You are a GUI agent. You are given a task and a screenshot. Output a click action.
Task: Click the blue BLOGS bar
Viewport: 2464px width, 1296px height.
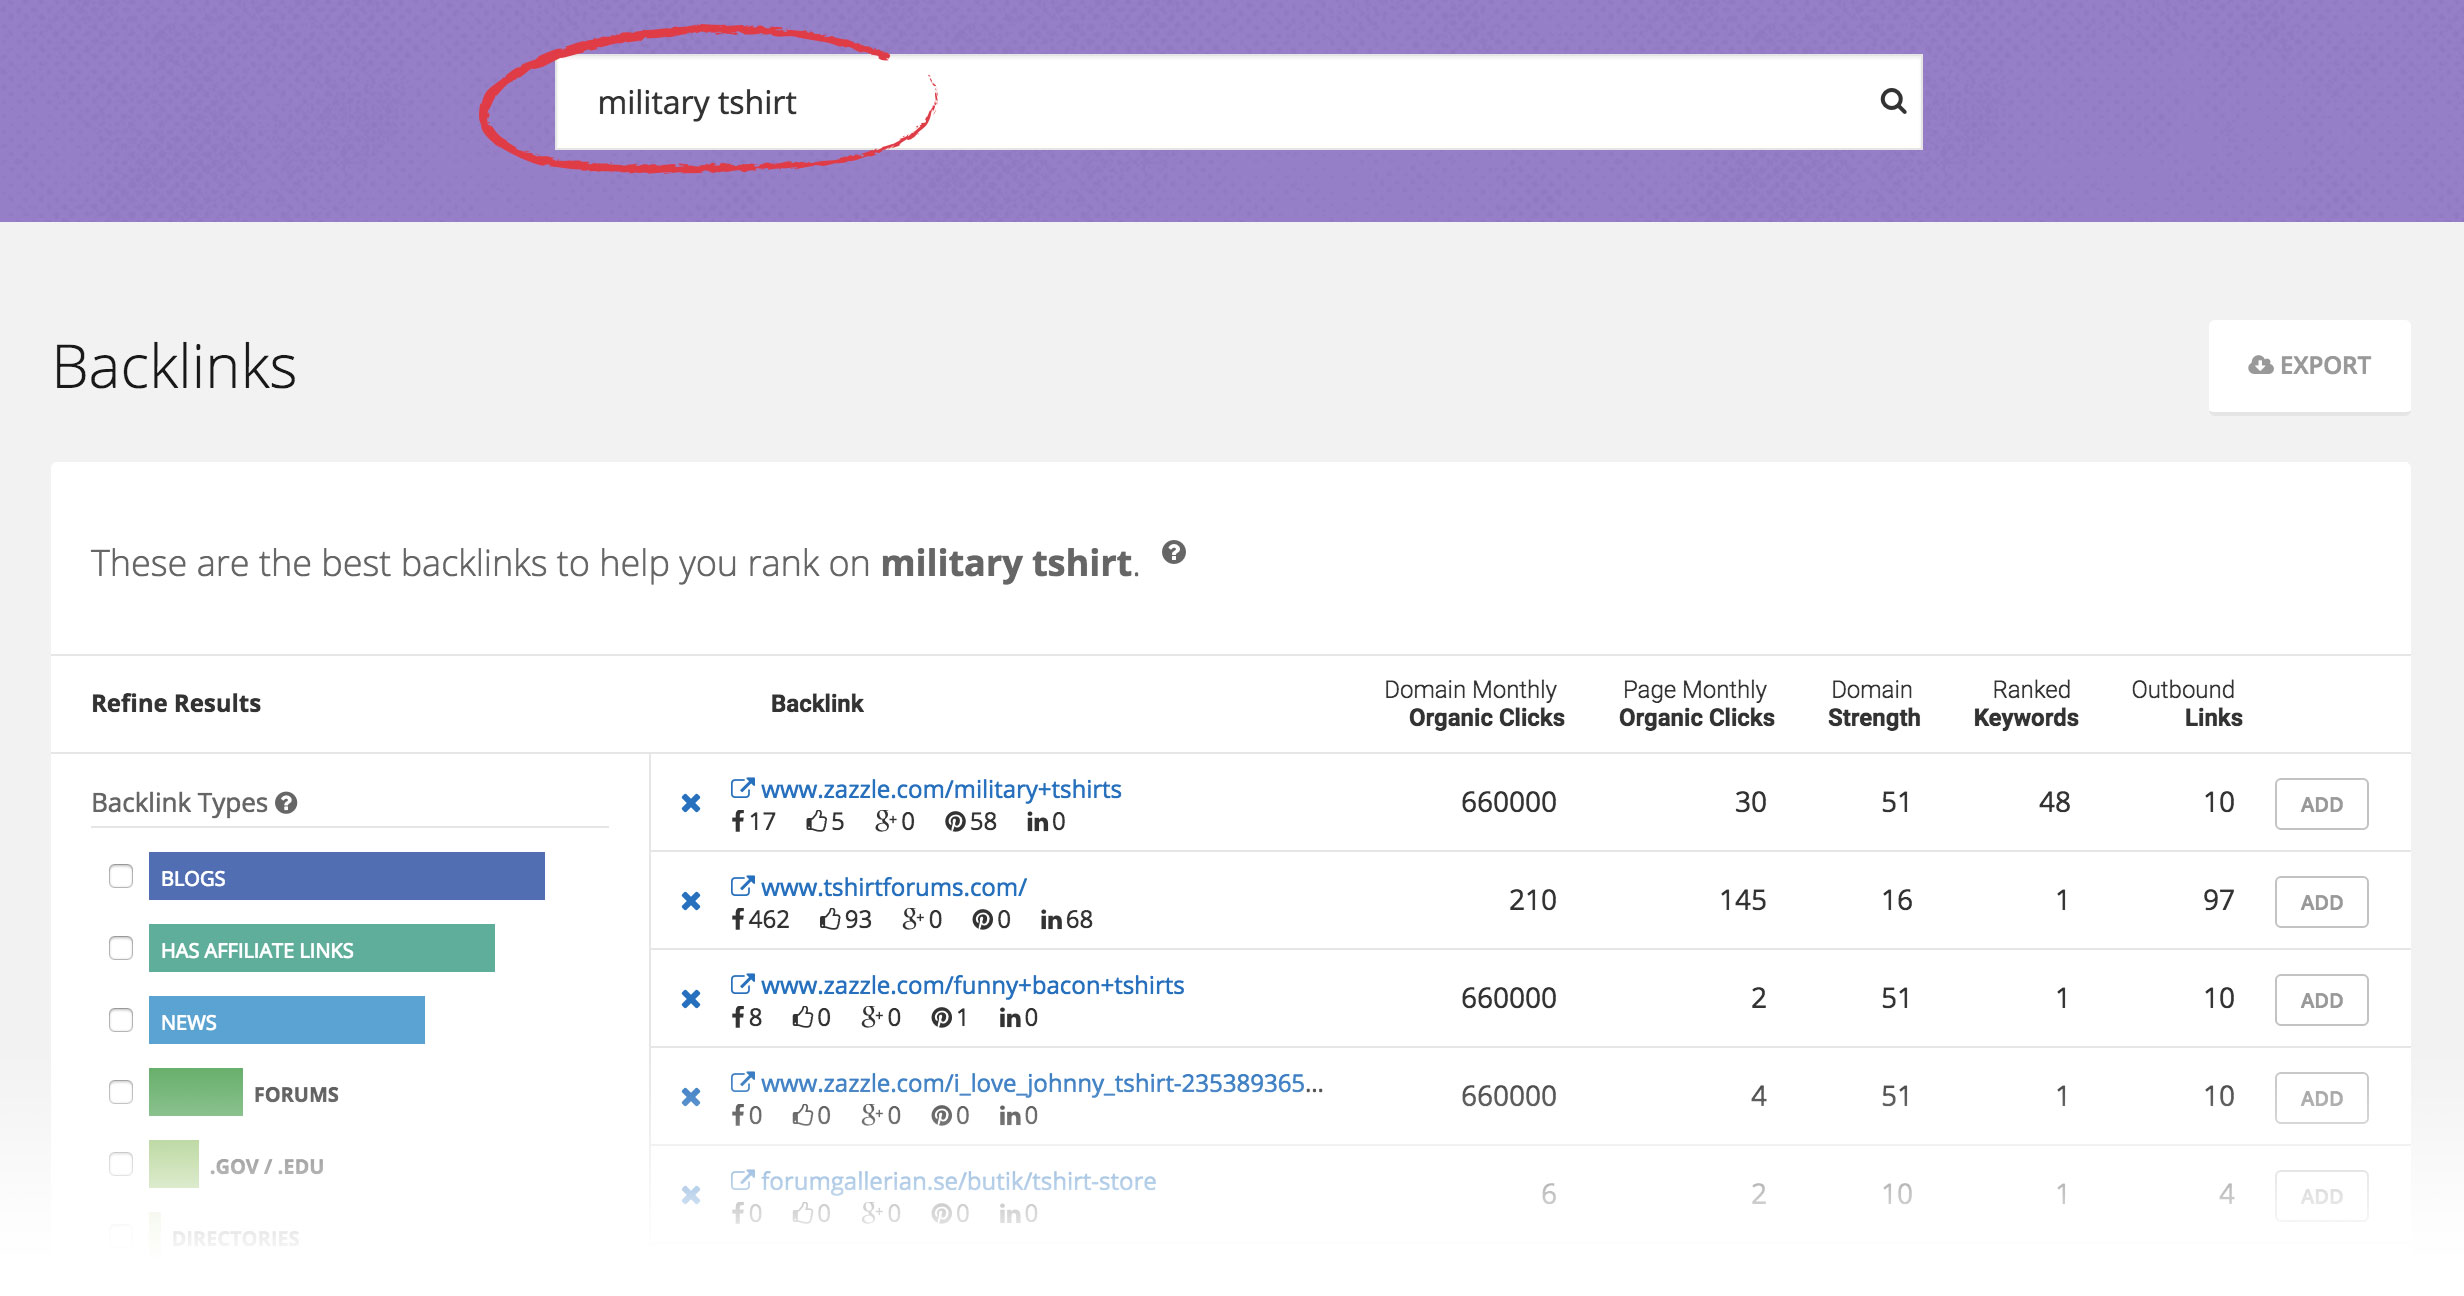pos(346,876)
